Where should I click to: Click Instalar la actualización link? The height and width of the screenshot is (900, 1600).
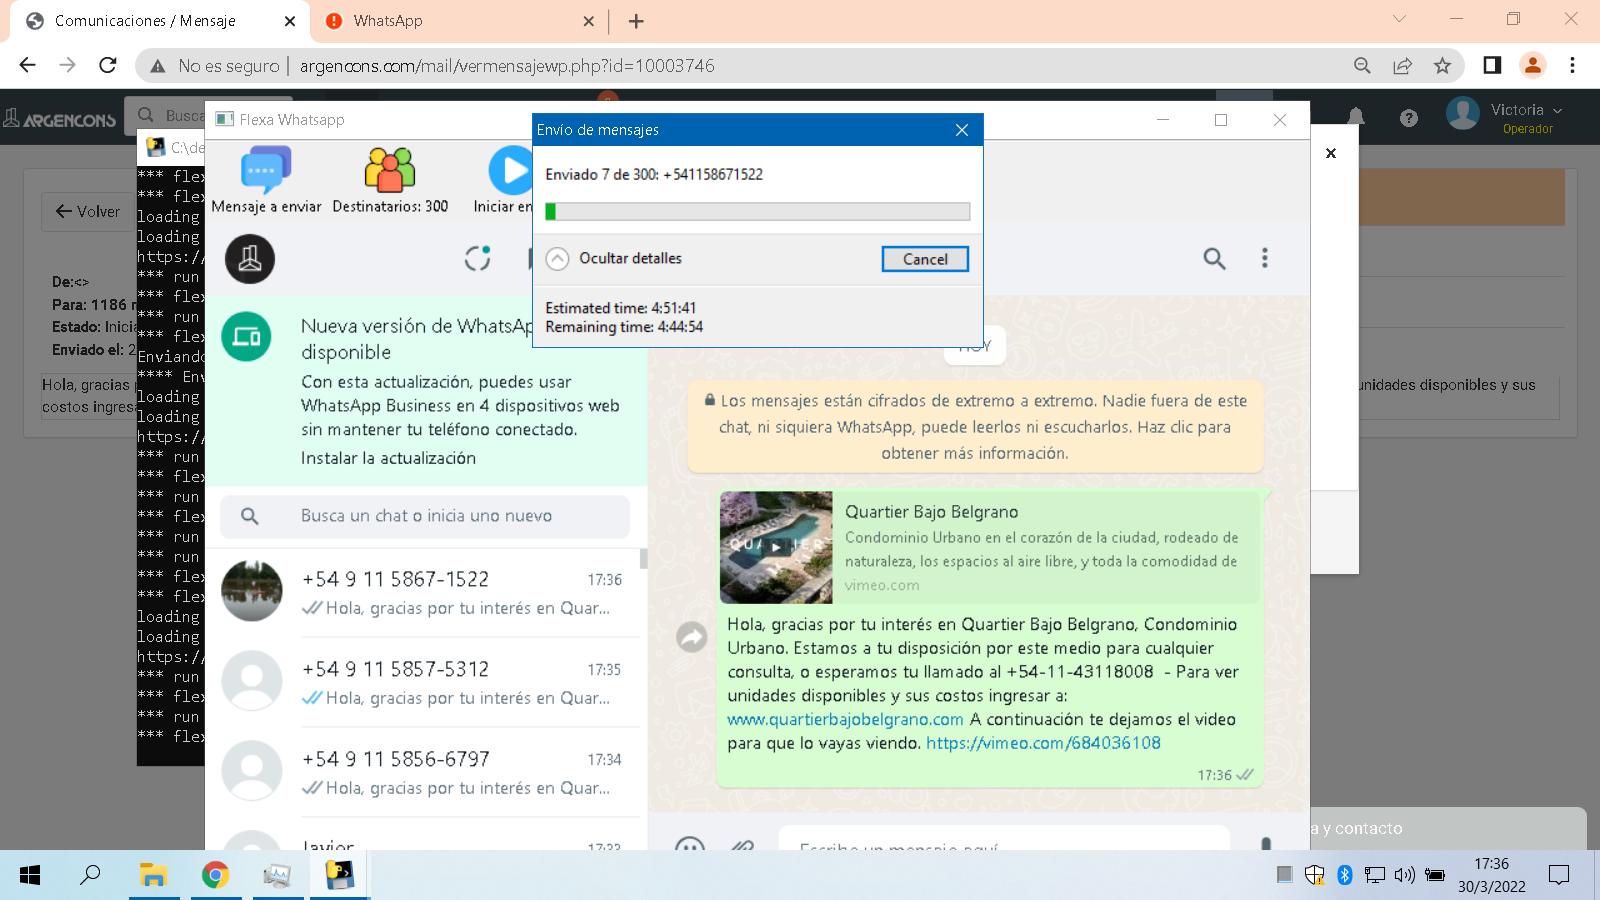point(388,458)
